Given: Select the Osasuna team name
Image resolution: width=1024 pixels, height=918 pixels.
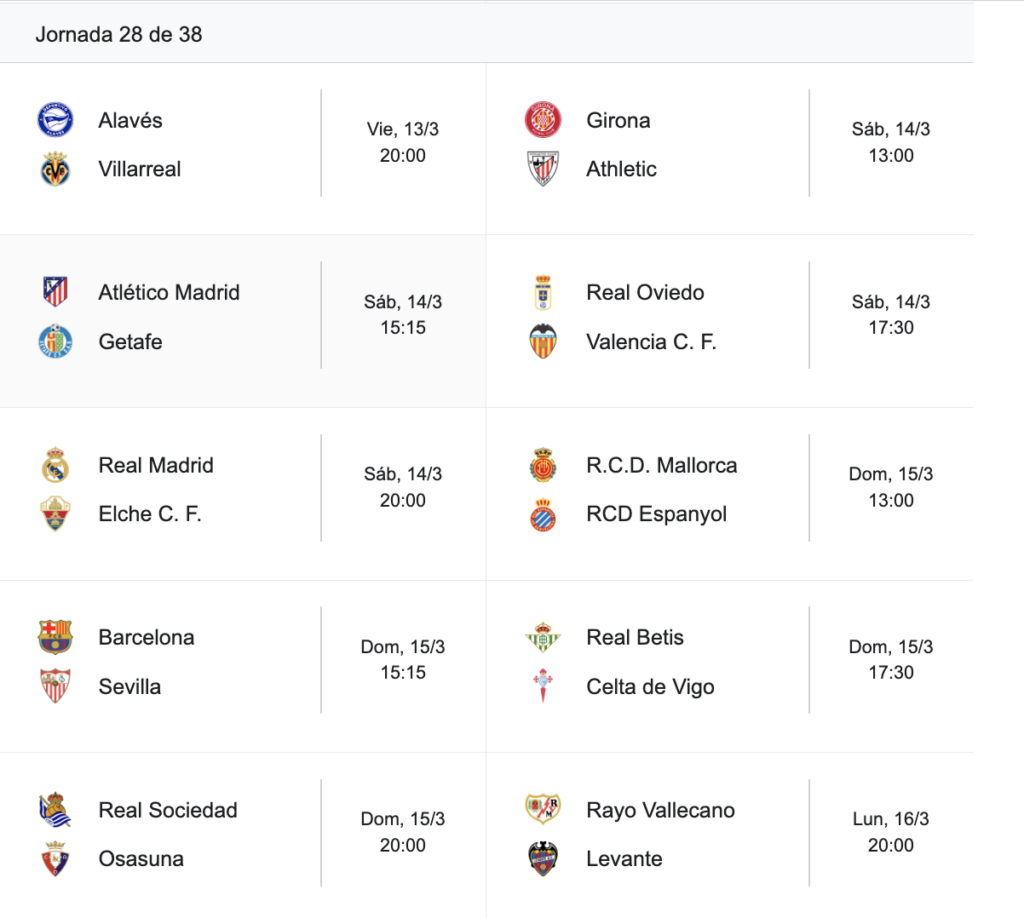Looking at the screenshot, I should pyautogui.click(x=141, y=859).
